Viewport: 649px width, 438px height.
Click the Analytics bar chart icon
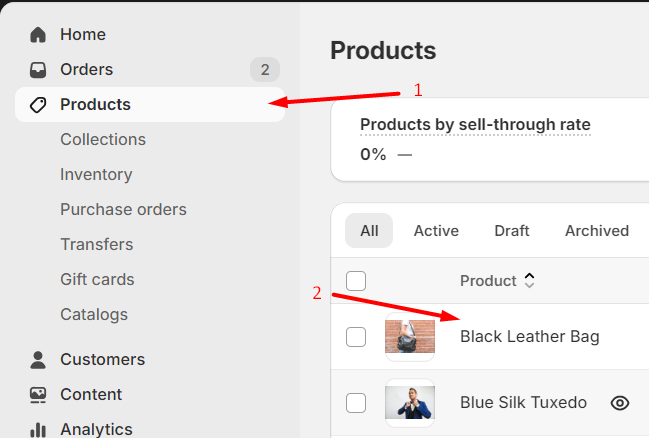pyautogui.click(x=38, y=429)
